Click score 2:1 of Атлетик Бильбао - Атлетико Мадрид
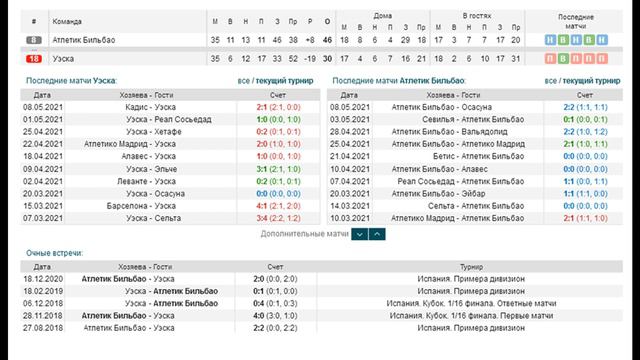The width and height of the screenshot is (640, 360). [569, 144]
